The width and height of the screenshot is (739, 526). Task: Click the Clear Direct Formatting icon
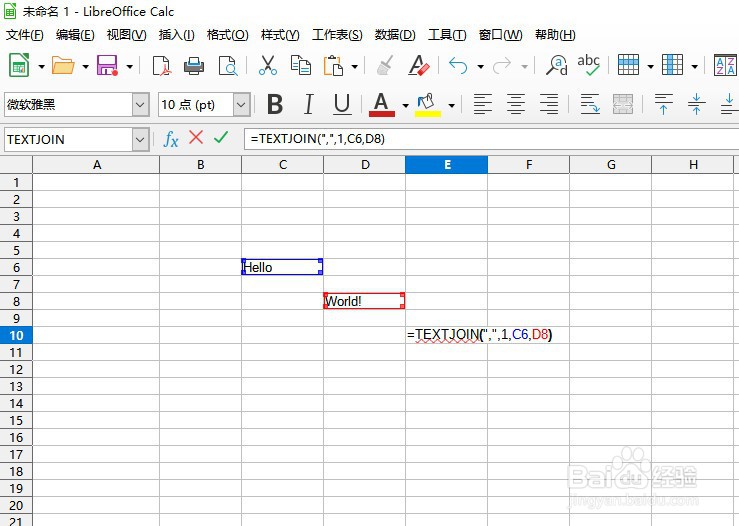[x=419, y=66]
